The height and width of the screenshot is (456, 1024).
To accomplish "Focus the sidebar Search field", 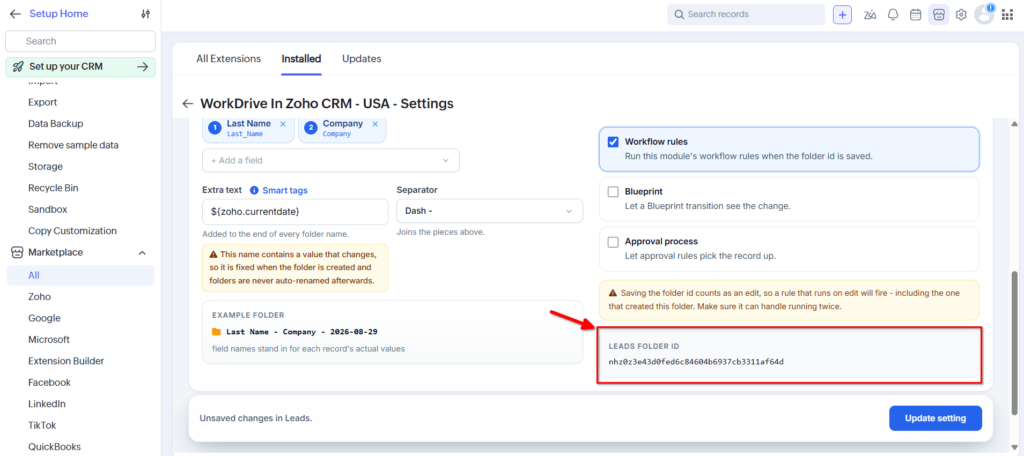I will coord(80,41).
